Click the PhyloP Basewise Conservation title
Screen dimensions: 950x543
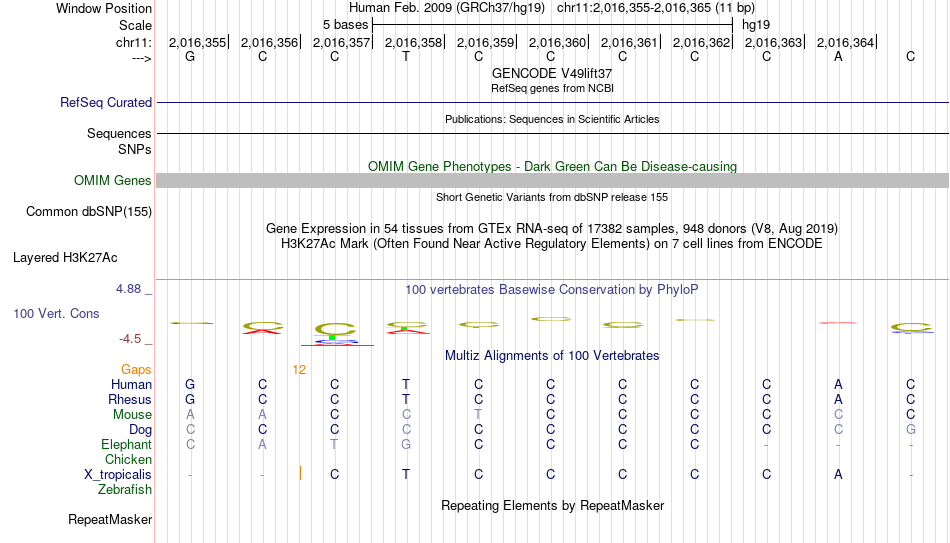coord(552,290)
